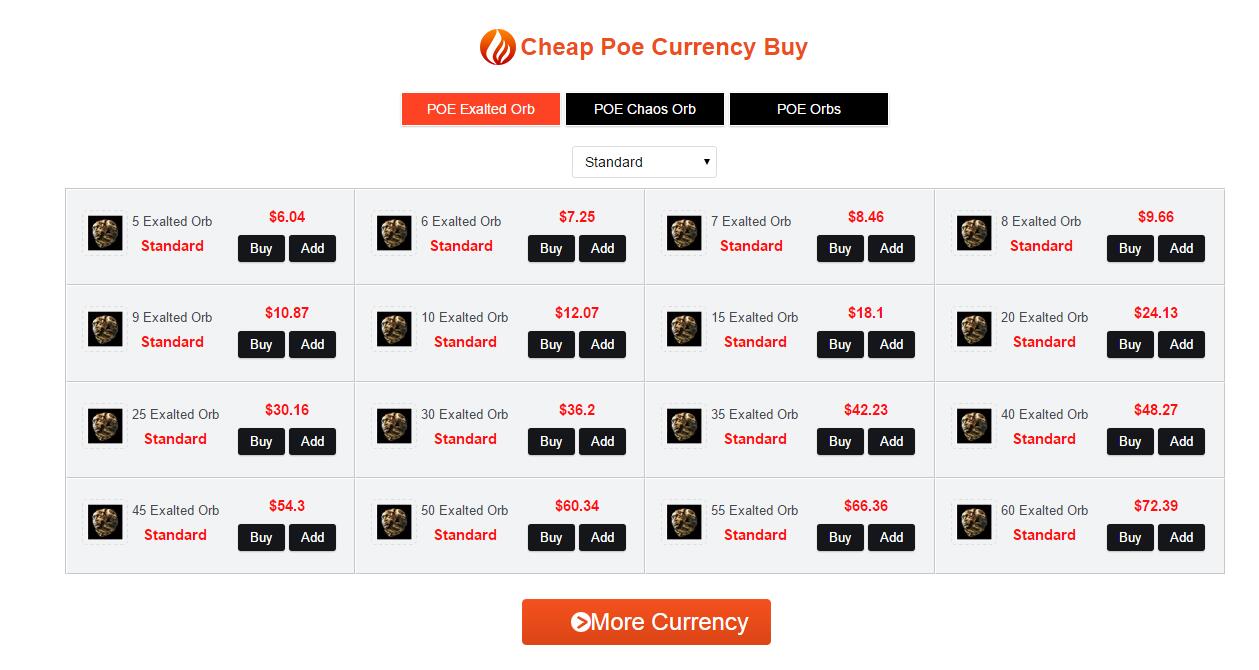The image size is (1259, 670).
Task: Add 55 Exalted Orb to cart
Action: click(891, 537)
